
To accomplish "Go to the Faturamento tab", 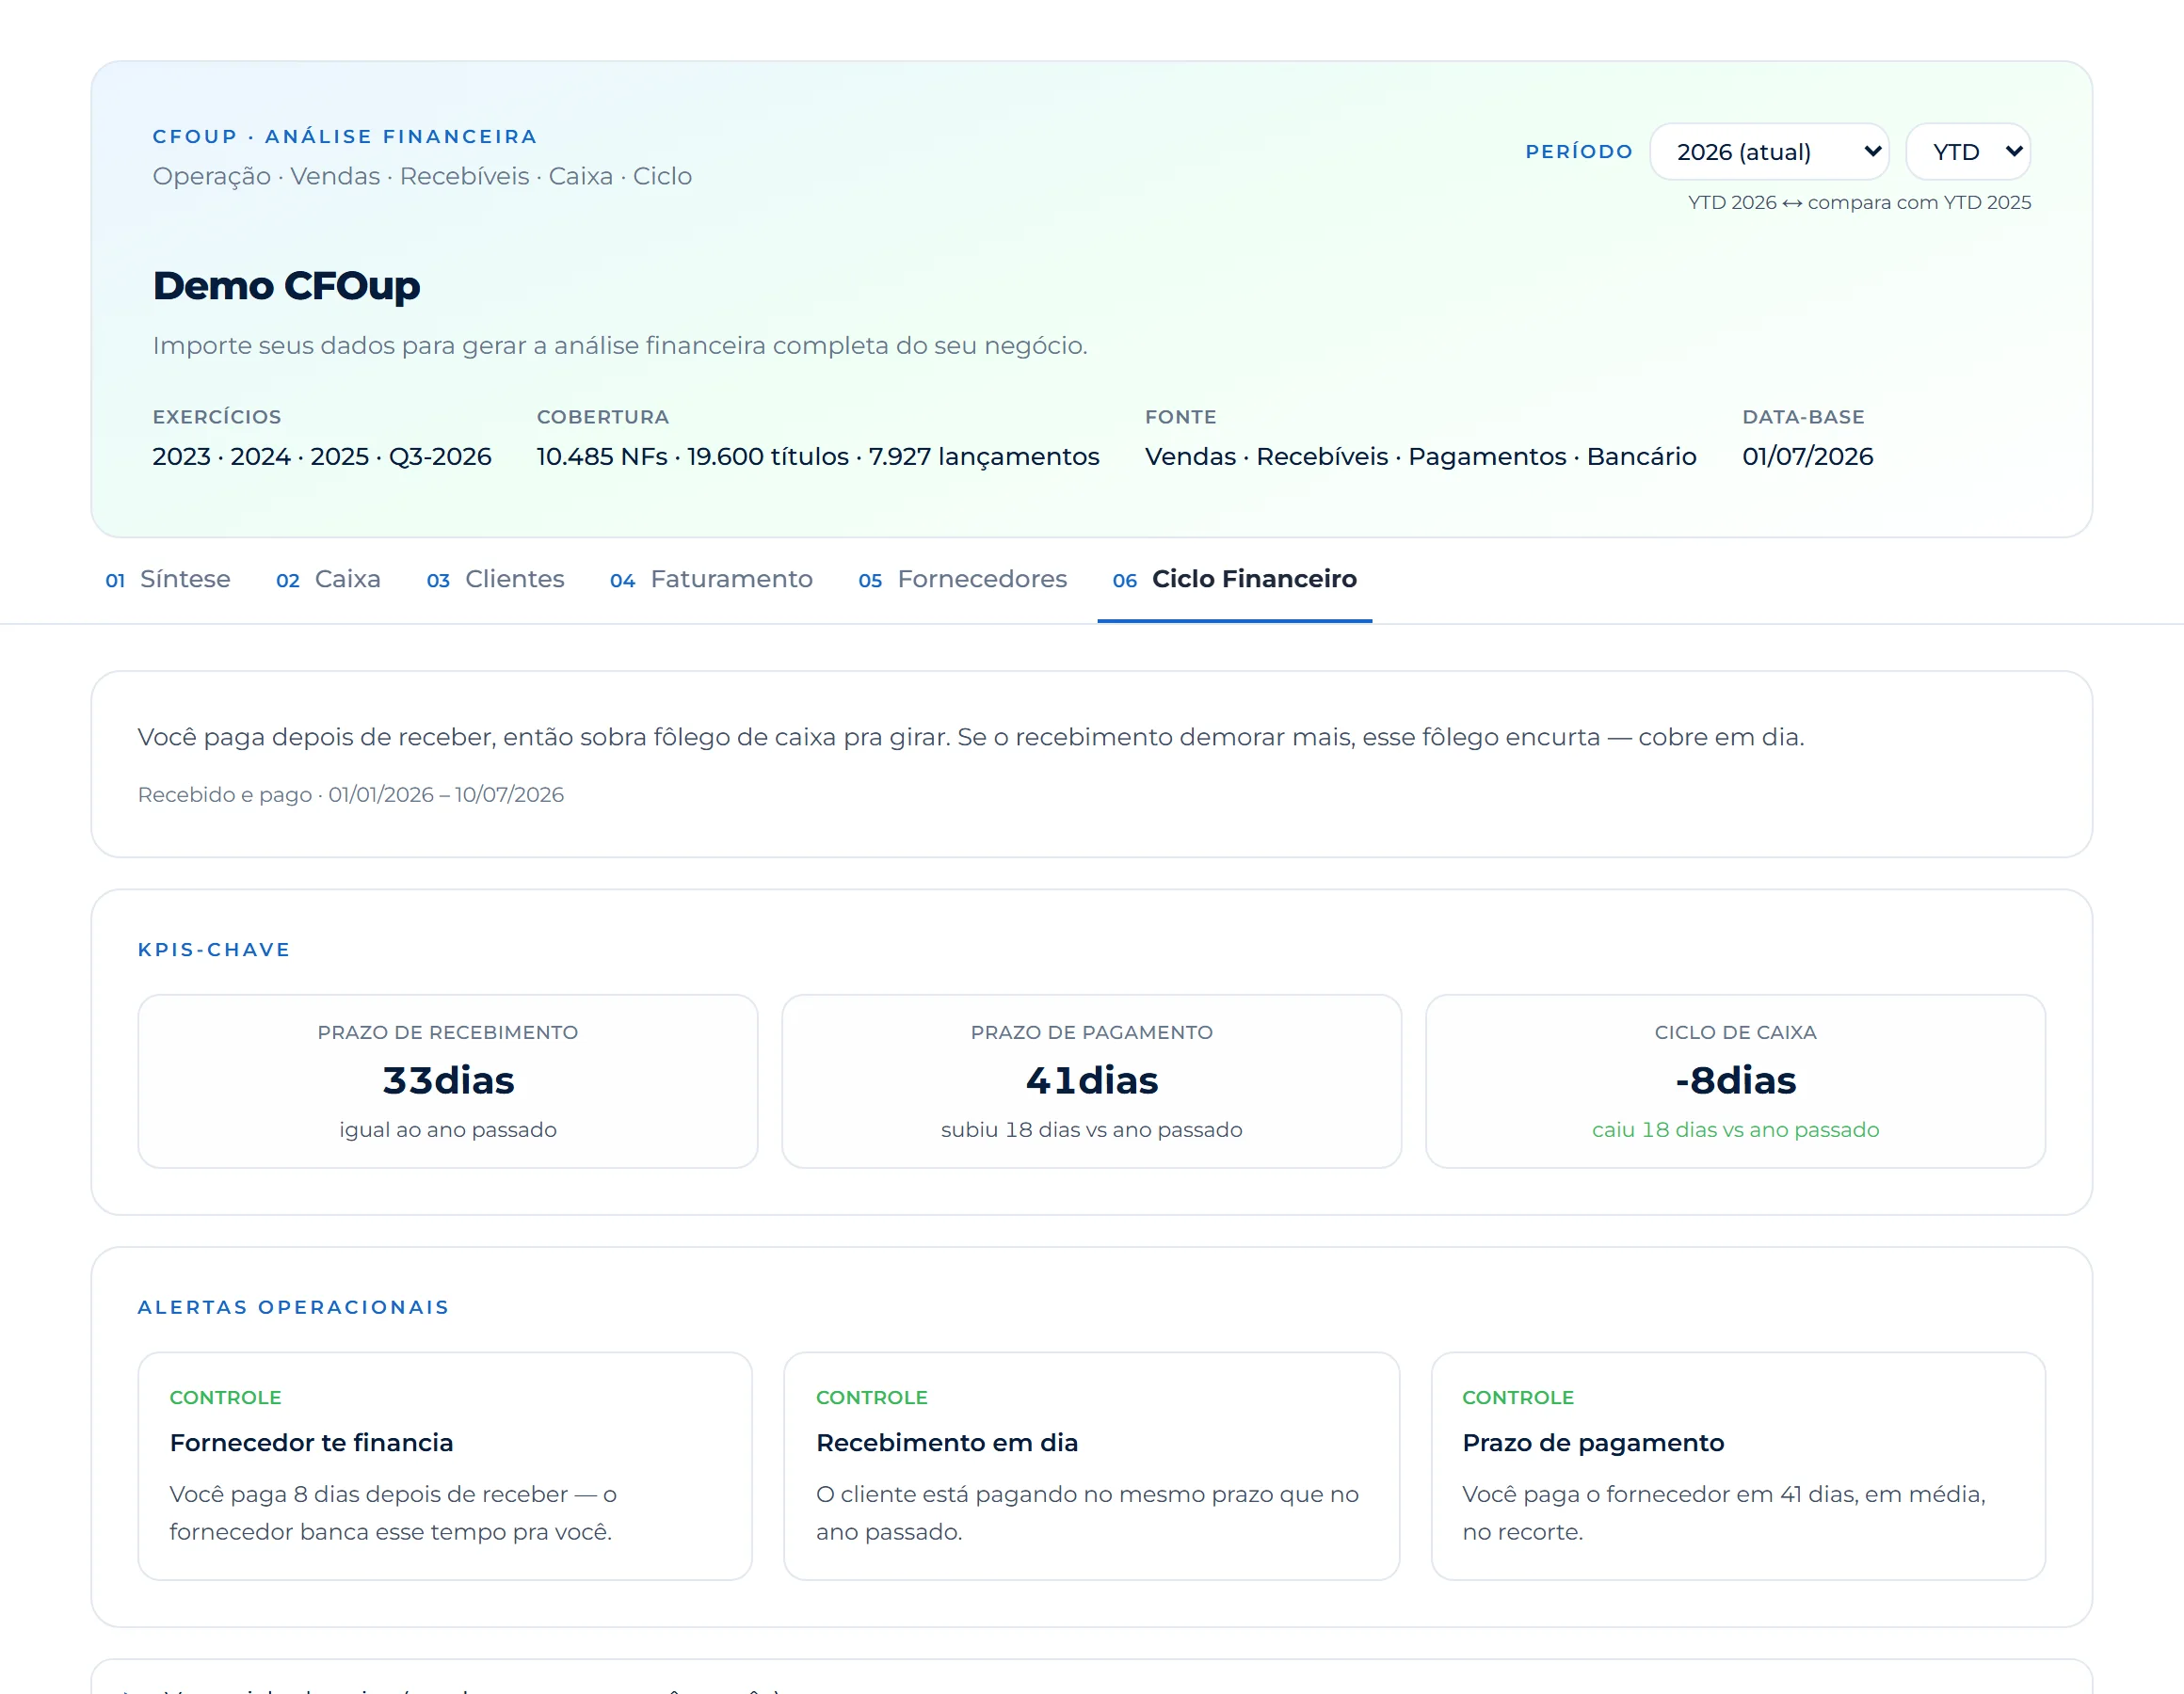I will pyautogui.click(x=711, y=579).
